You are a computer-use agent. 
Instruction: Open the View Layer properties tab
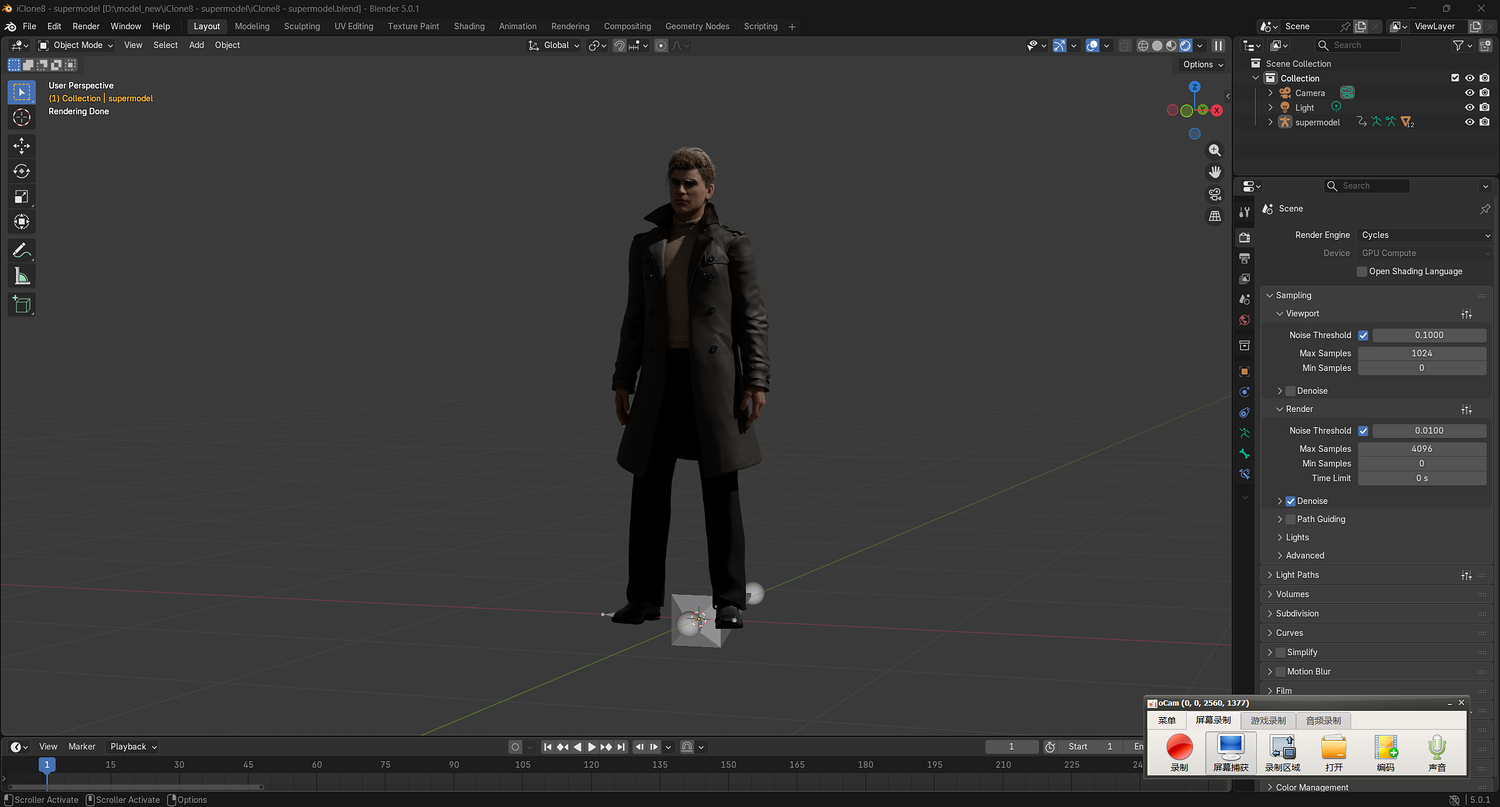1245,278
